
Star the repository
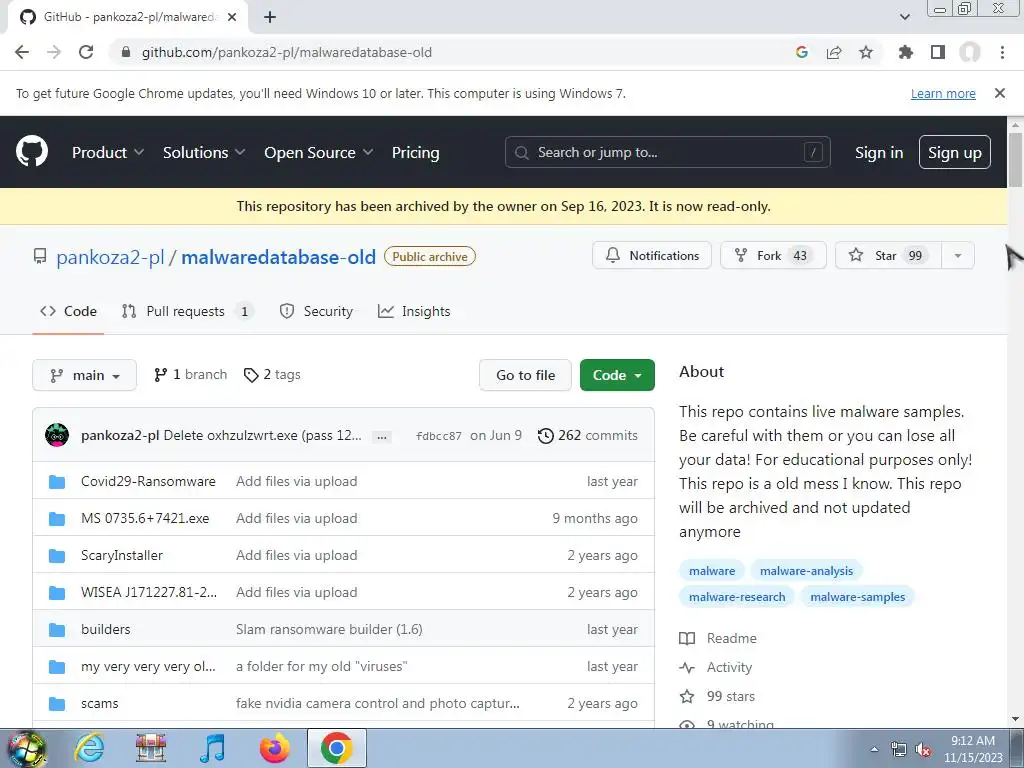(889, 255)
